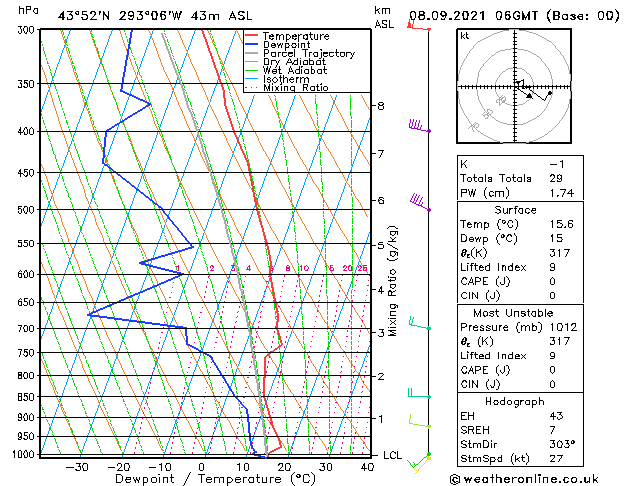
Task: Click the 'Dewpoint / Temperature (°C)' axis title
Action: click(x=215, y=479)
